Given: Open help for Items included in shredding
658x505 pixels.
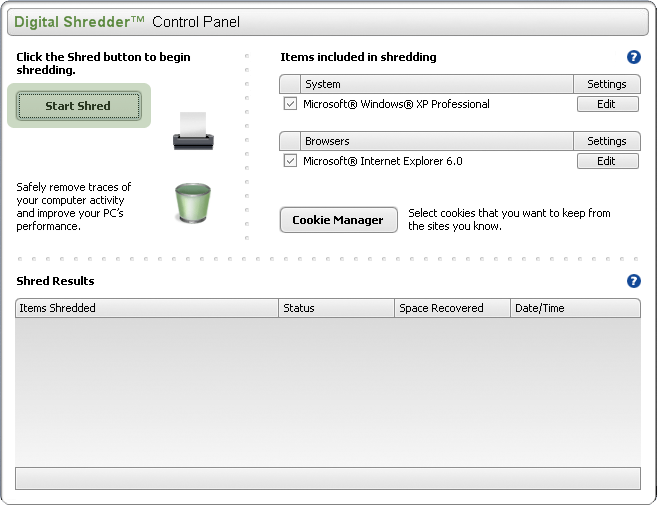Looking at the screenshot, I should [x=633, y=58].
